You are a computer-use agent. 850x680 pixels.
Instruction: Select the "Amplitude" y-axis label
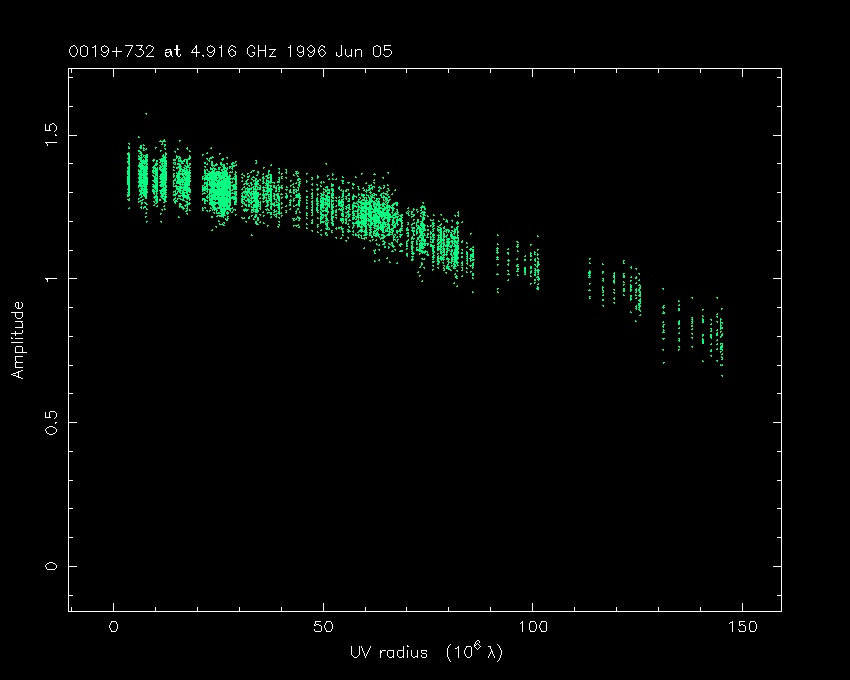click(x=18, y=342)
